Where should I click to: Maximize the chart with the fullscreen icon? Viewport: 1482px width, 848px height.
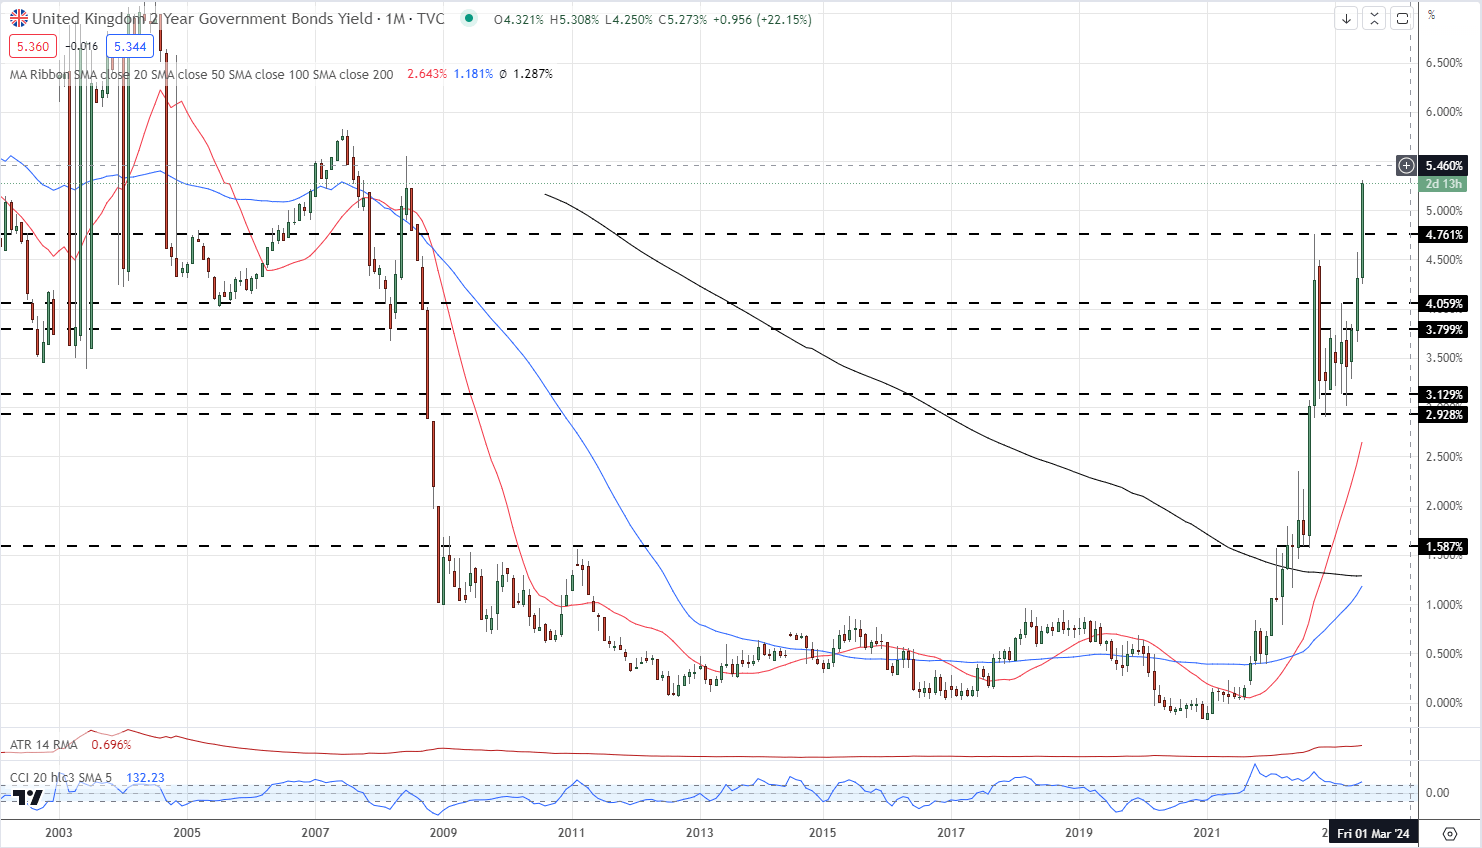1402,18
